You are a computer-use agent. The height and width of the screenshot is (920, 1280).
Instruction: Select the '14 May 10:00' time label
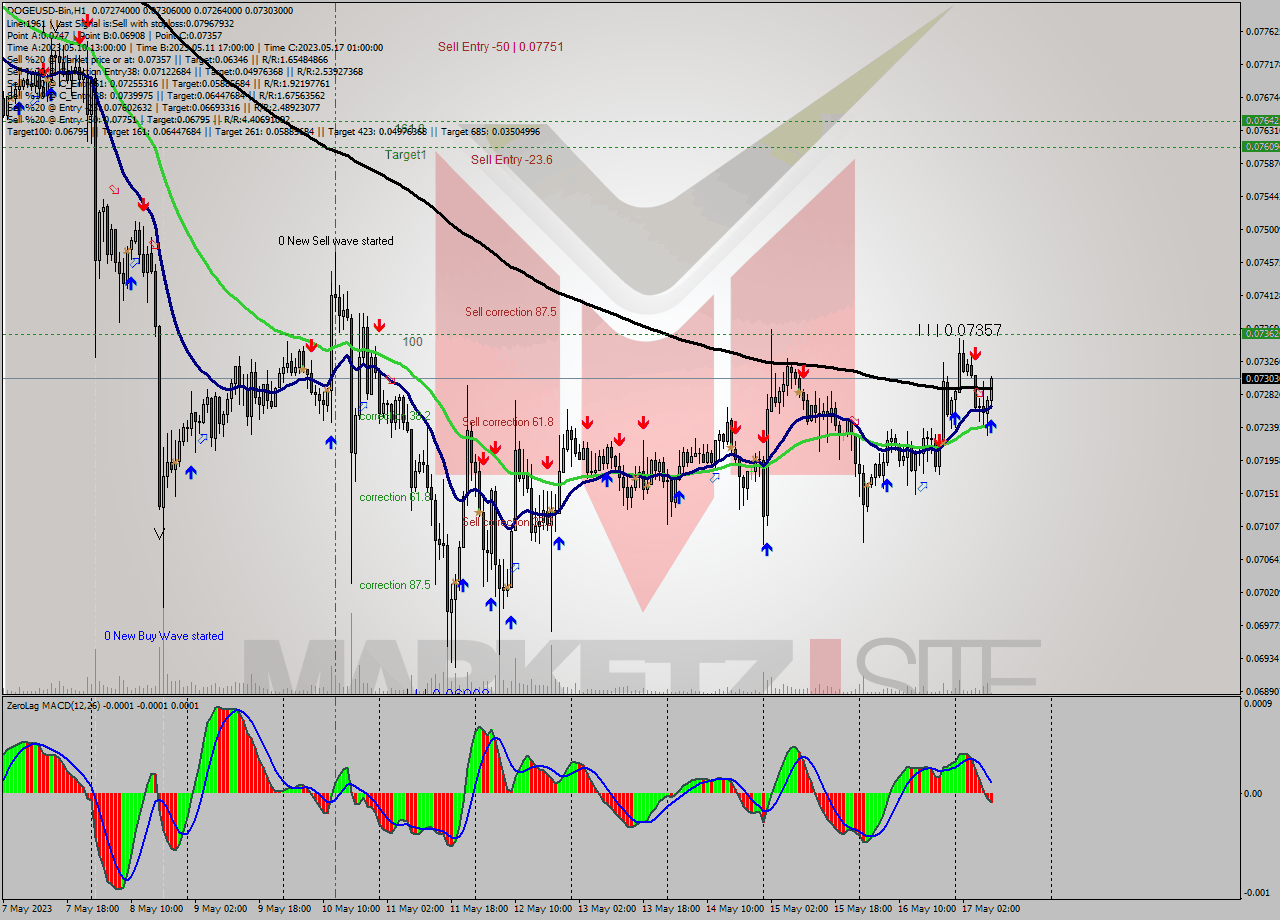[735, 908]
